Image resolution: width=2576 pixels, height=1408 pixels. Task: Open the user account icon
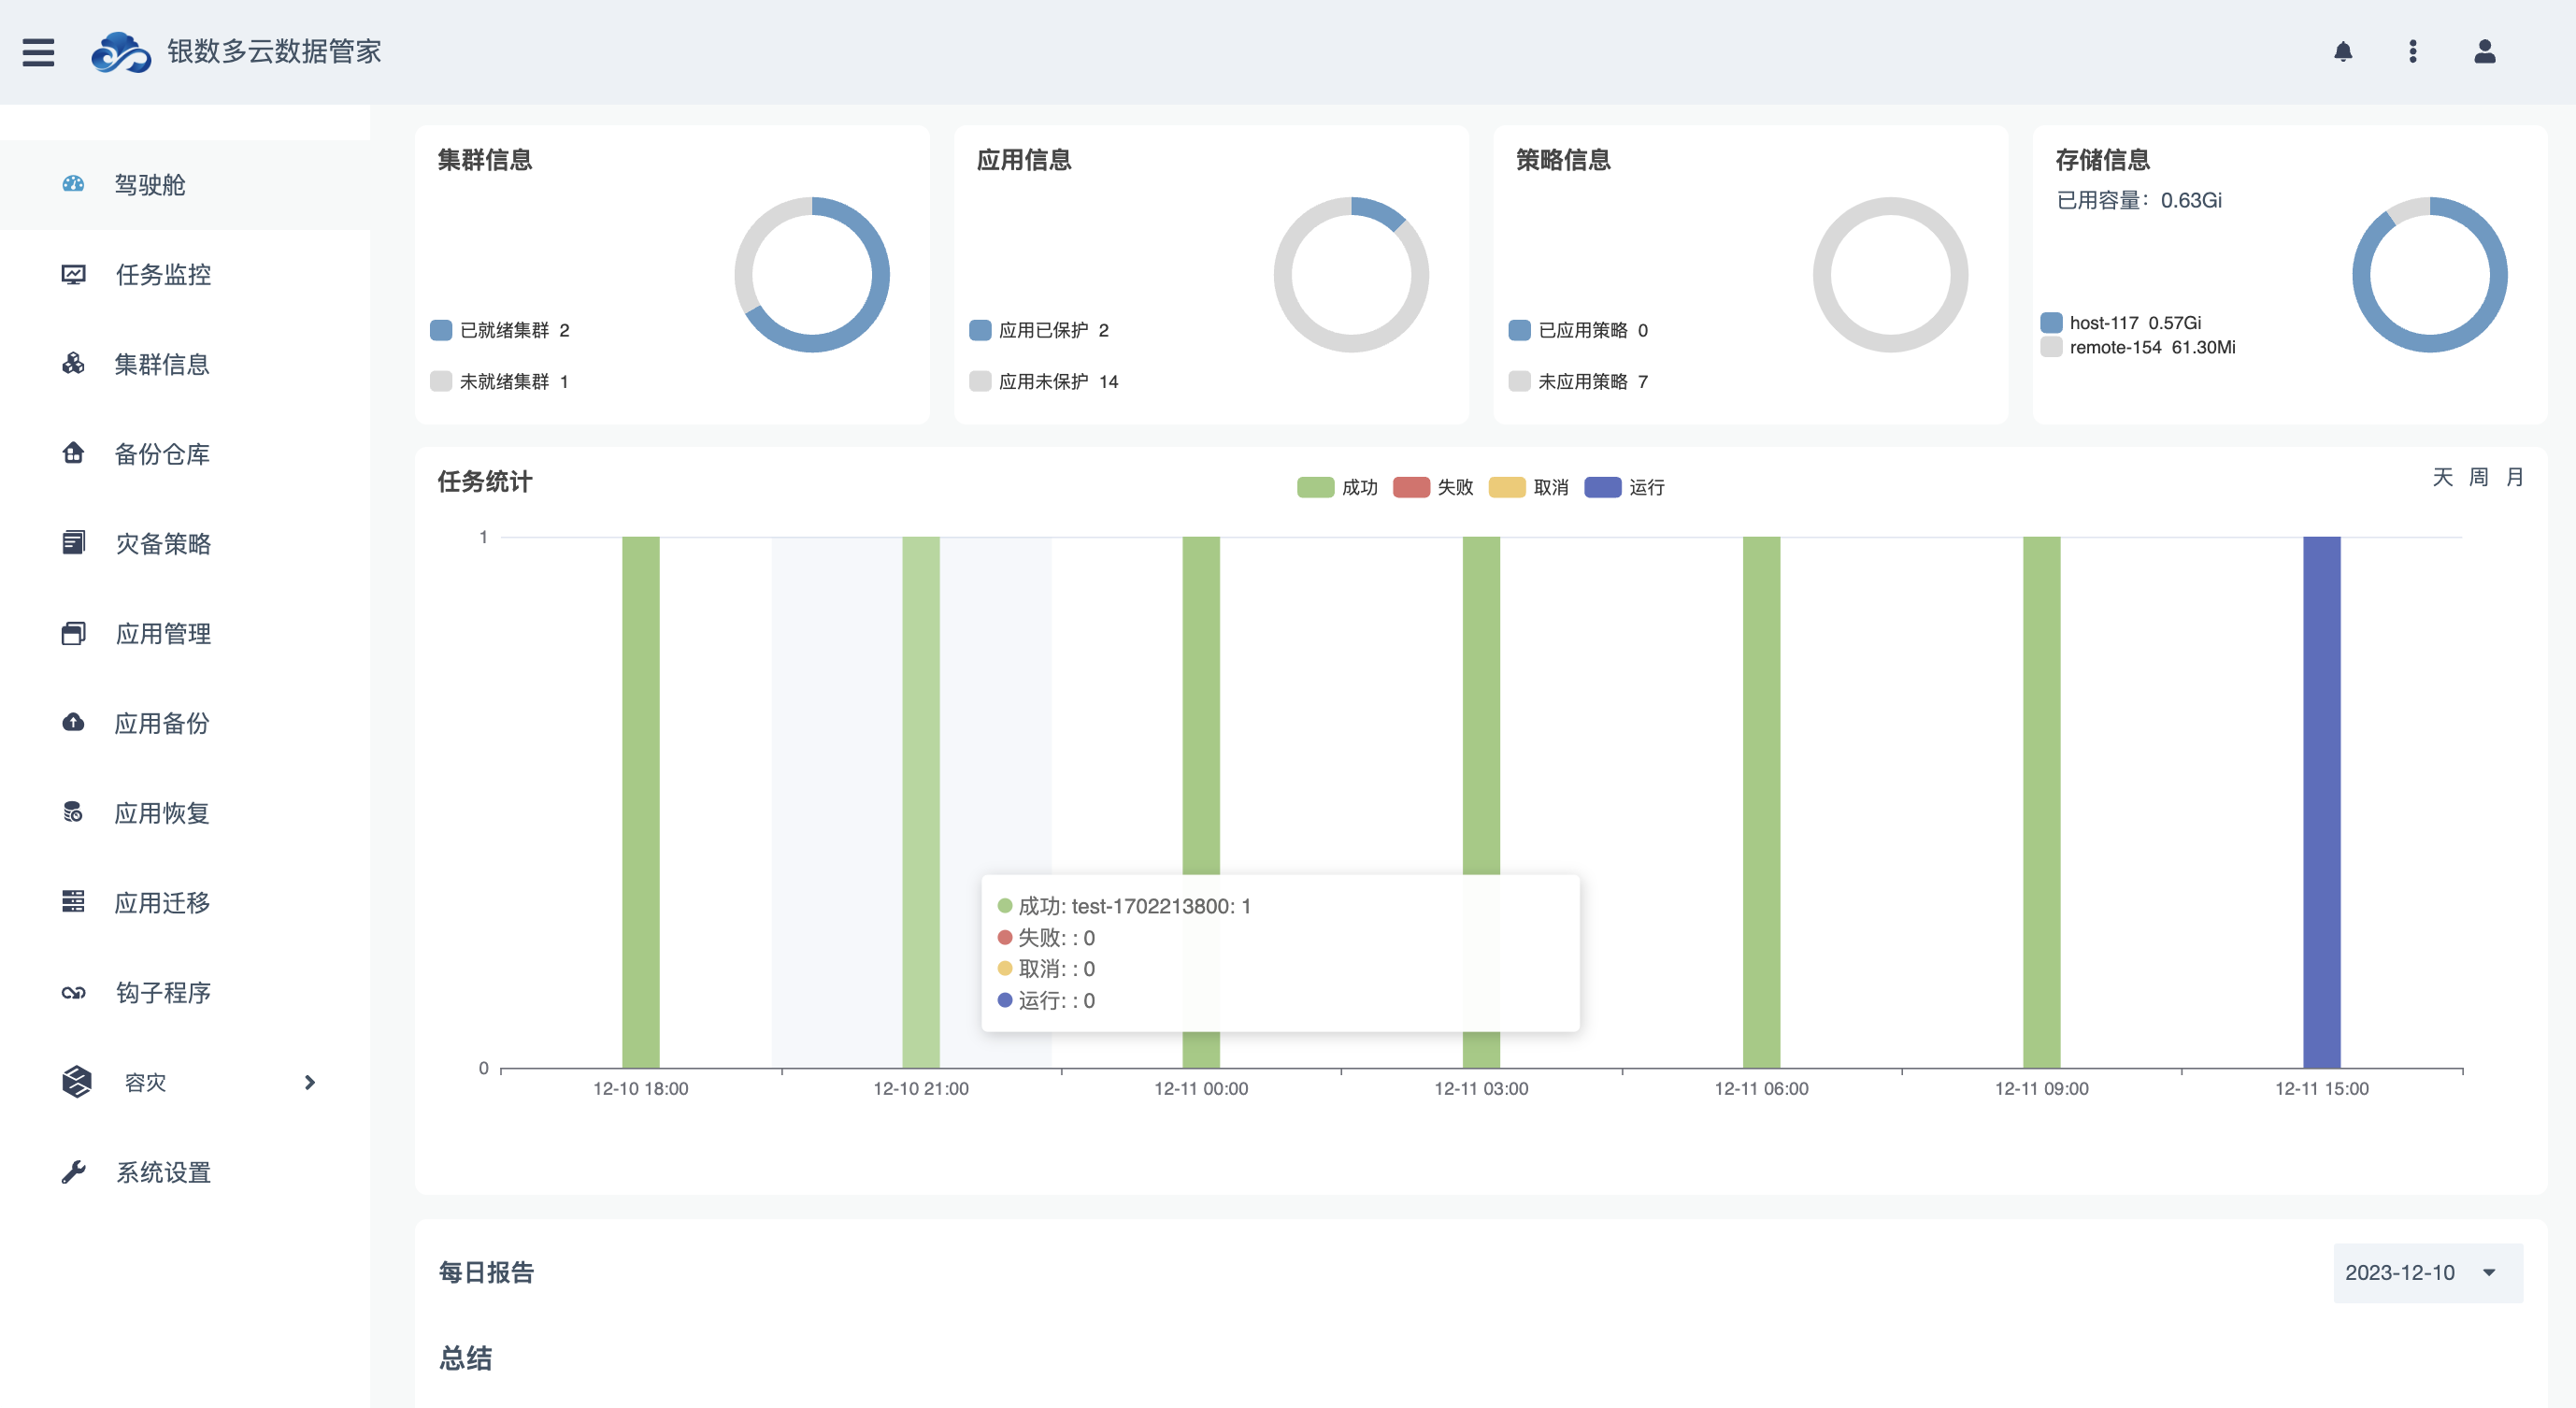pyautogui.click(x=2485, y=51)
